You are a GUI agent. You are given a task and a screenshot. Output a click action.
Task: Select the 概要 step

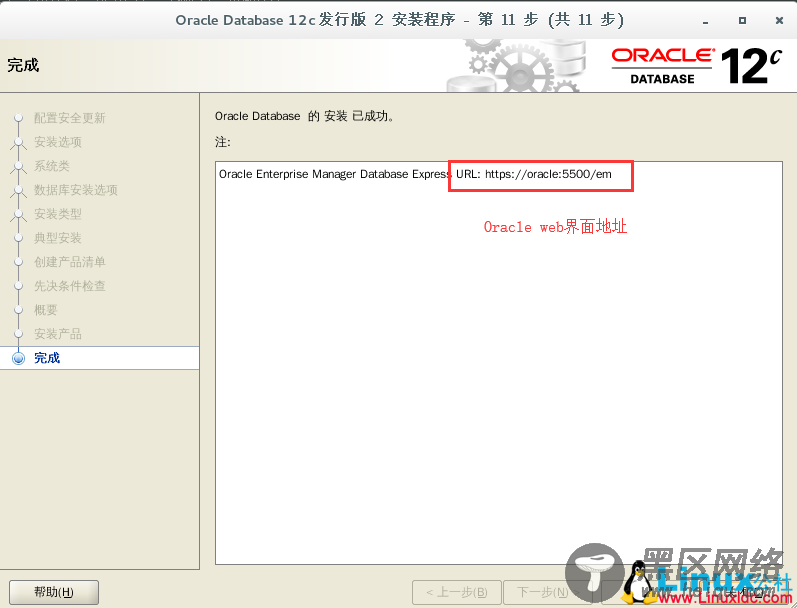tap(46, 310)
